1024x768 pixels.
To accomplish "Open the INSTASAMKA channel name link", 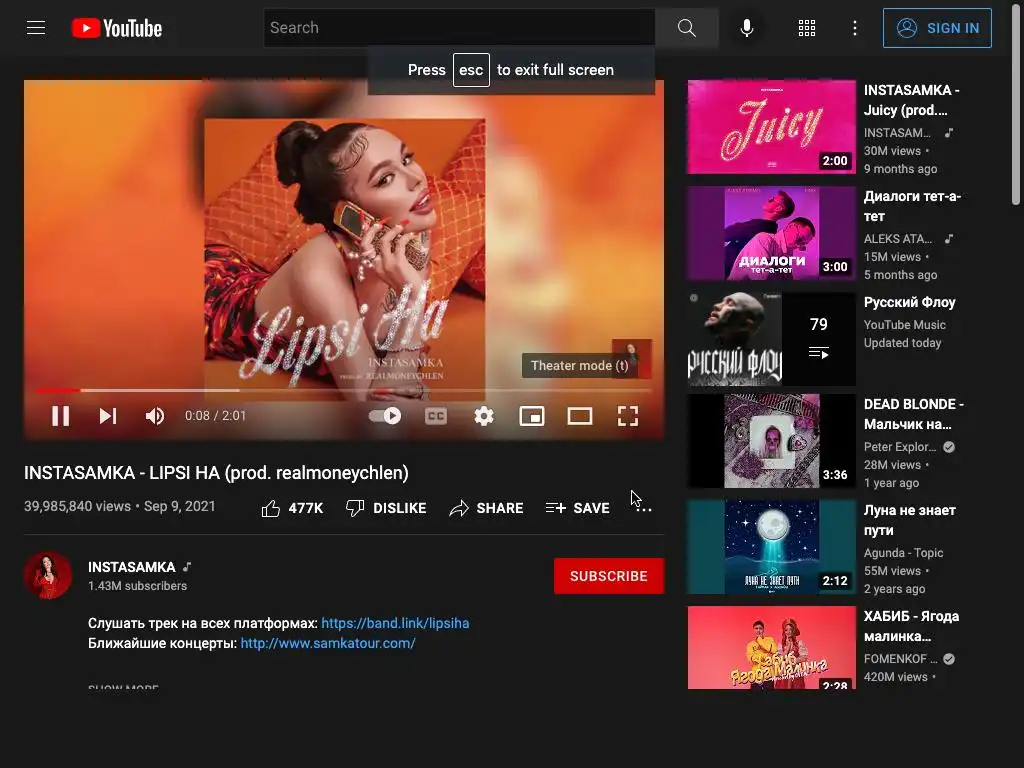I will pos(132,567).
